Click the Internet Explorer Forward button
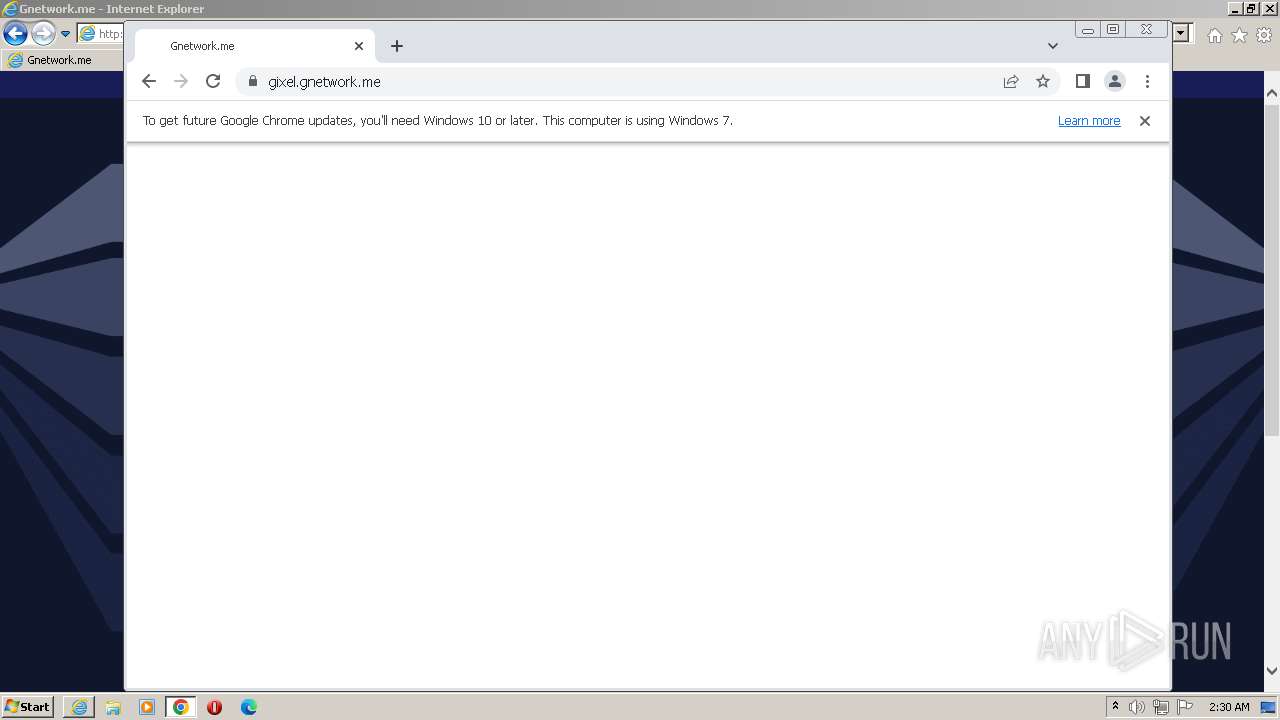Screen dimensions: 1280x720 43,34
